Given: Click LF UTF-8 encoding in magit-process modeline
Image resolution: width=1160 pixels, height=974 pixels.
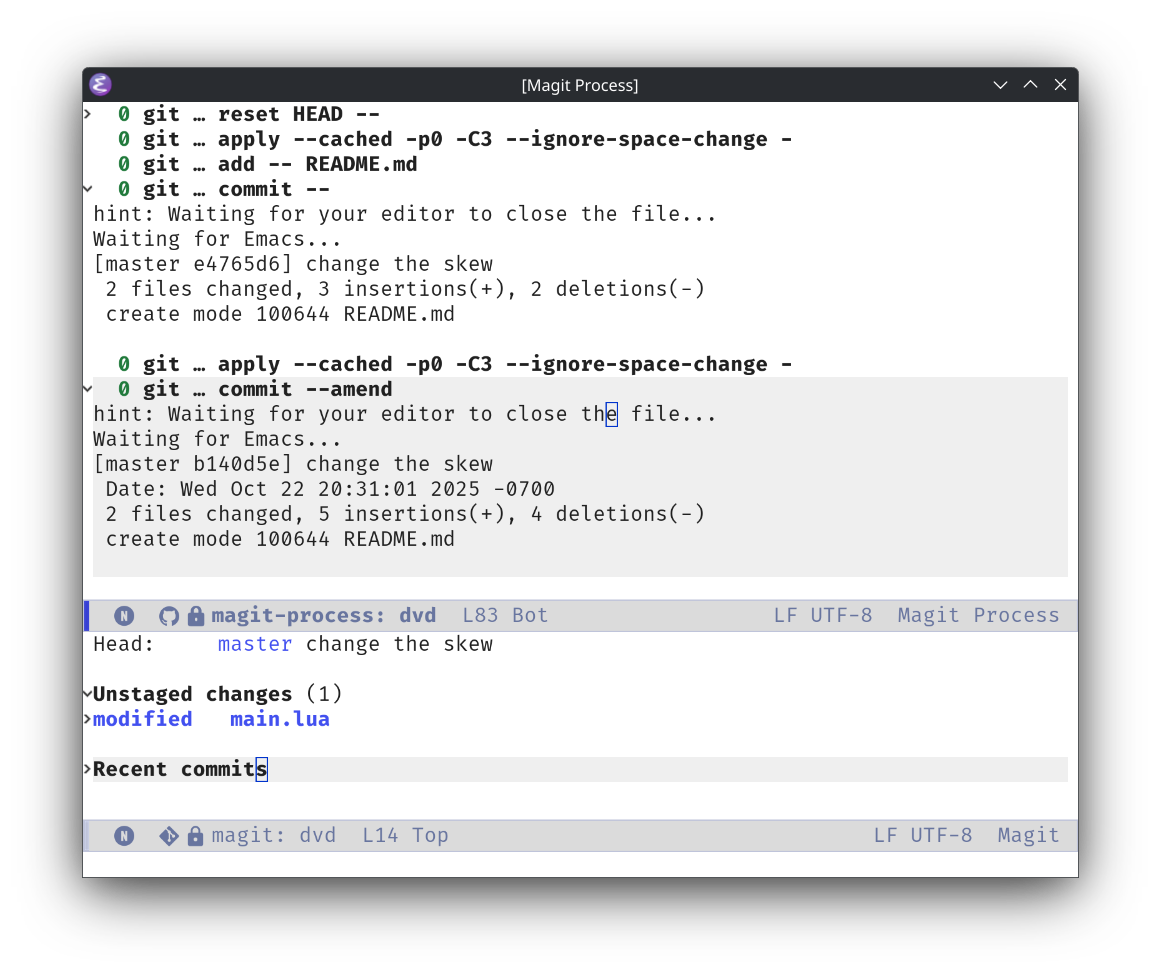Looking at the screenshot, I should (823, 615).
